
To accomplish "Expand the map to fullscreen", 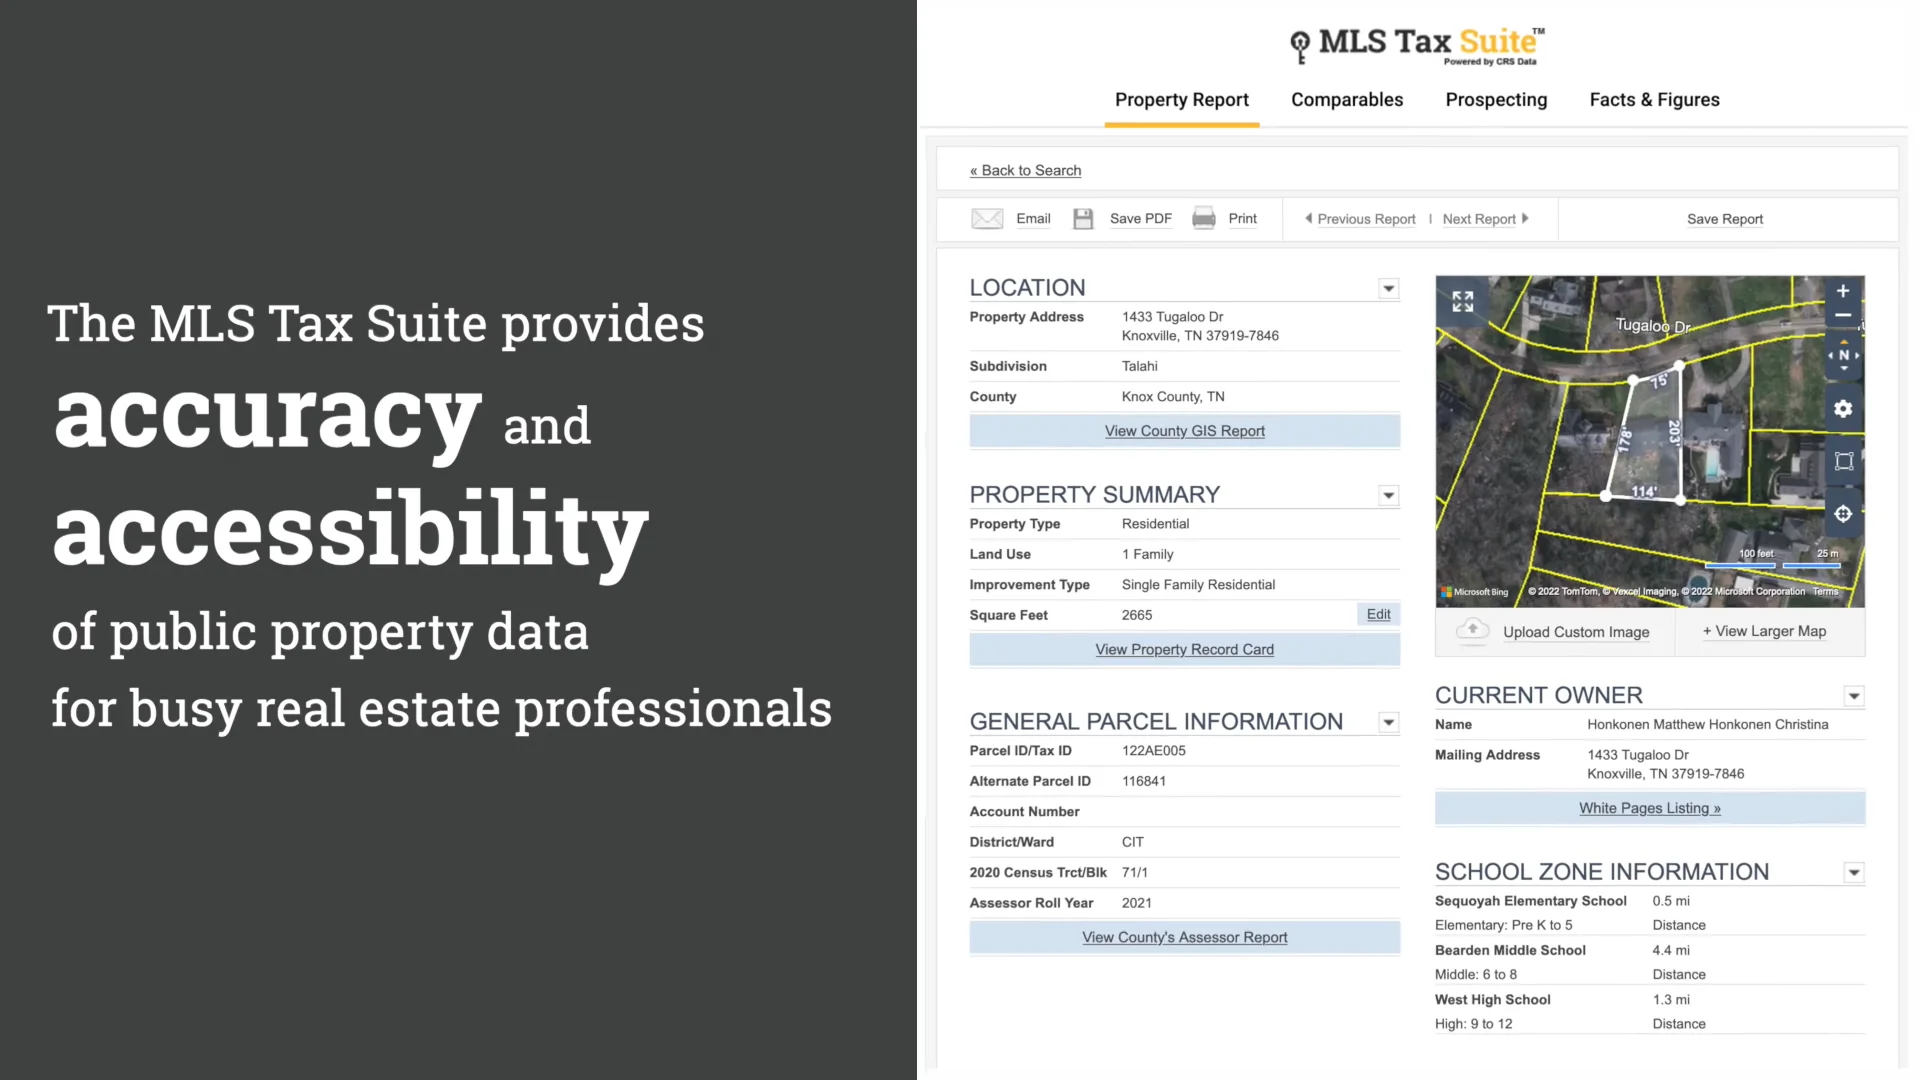I will (x=1462, y=300).
